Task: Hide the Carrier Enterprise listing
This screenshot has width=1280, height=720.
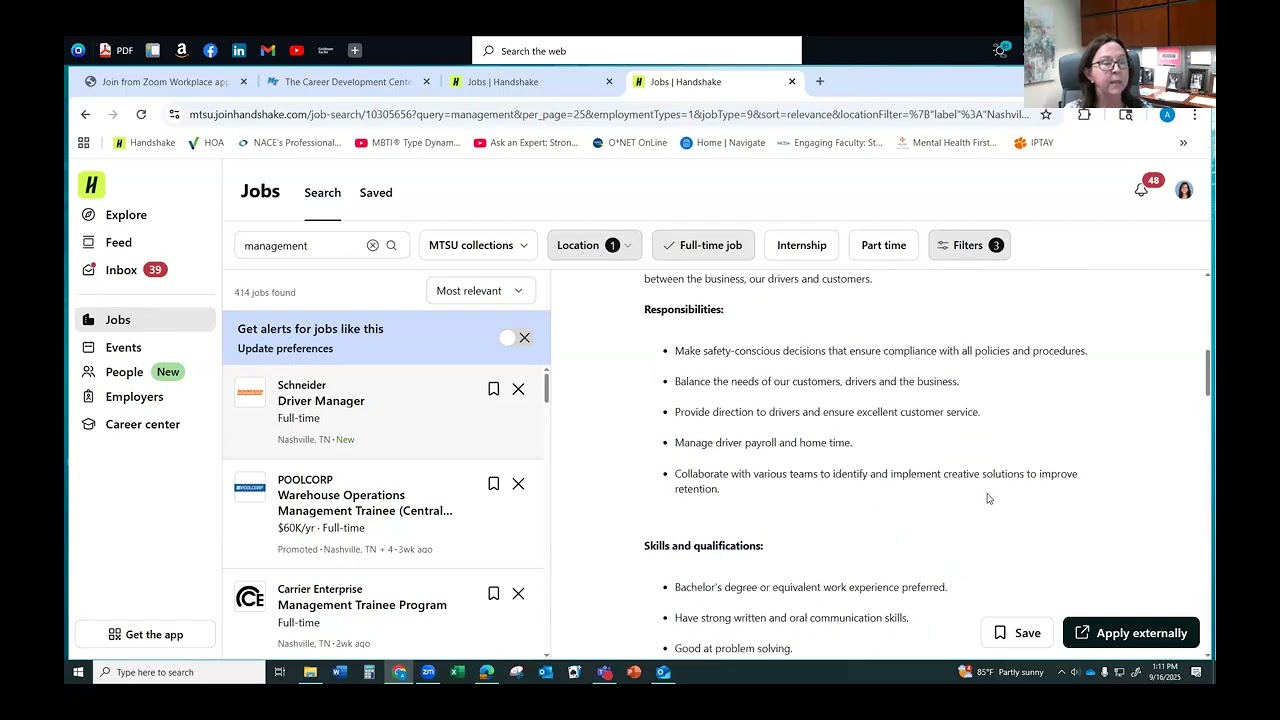Action: 518,594
